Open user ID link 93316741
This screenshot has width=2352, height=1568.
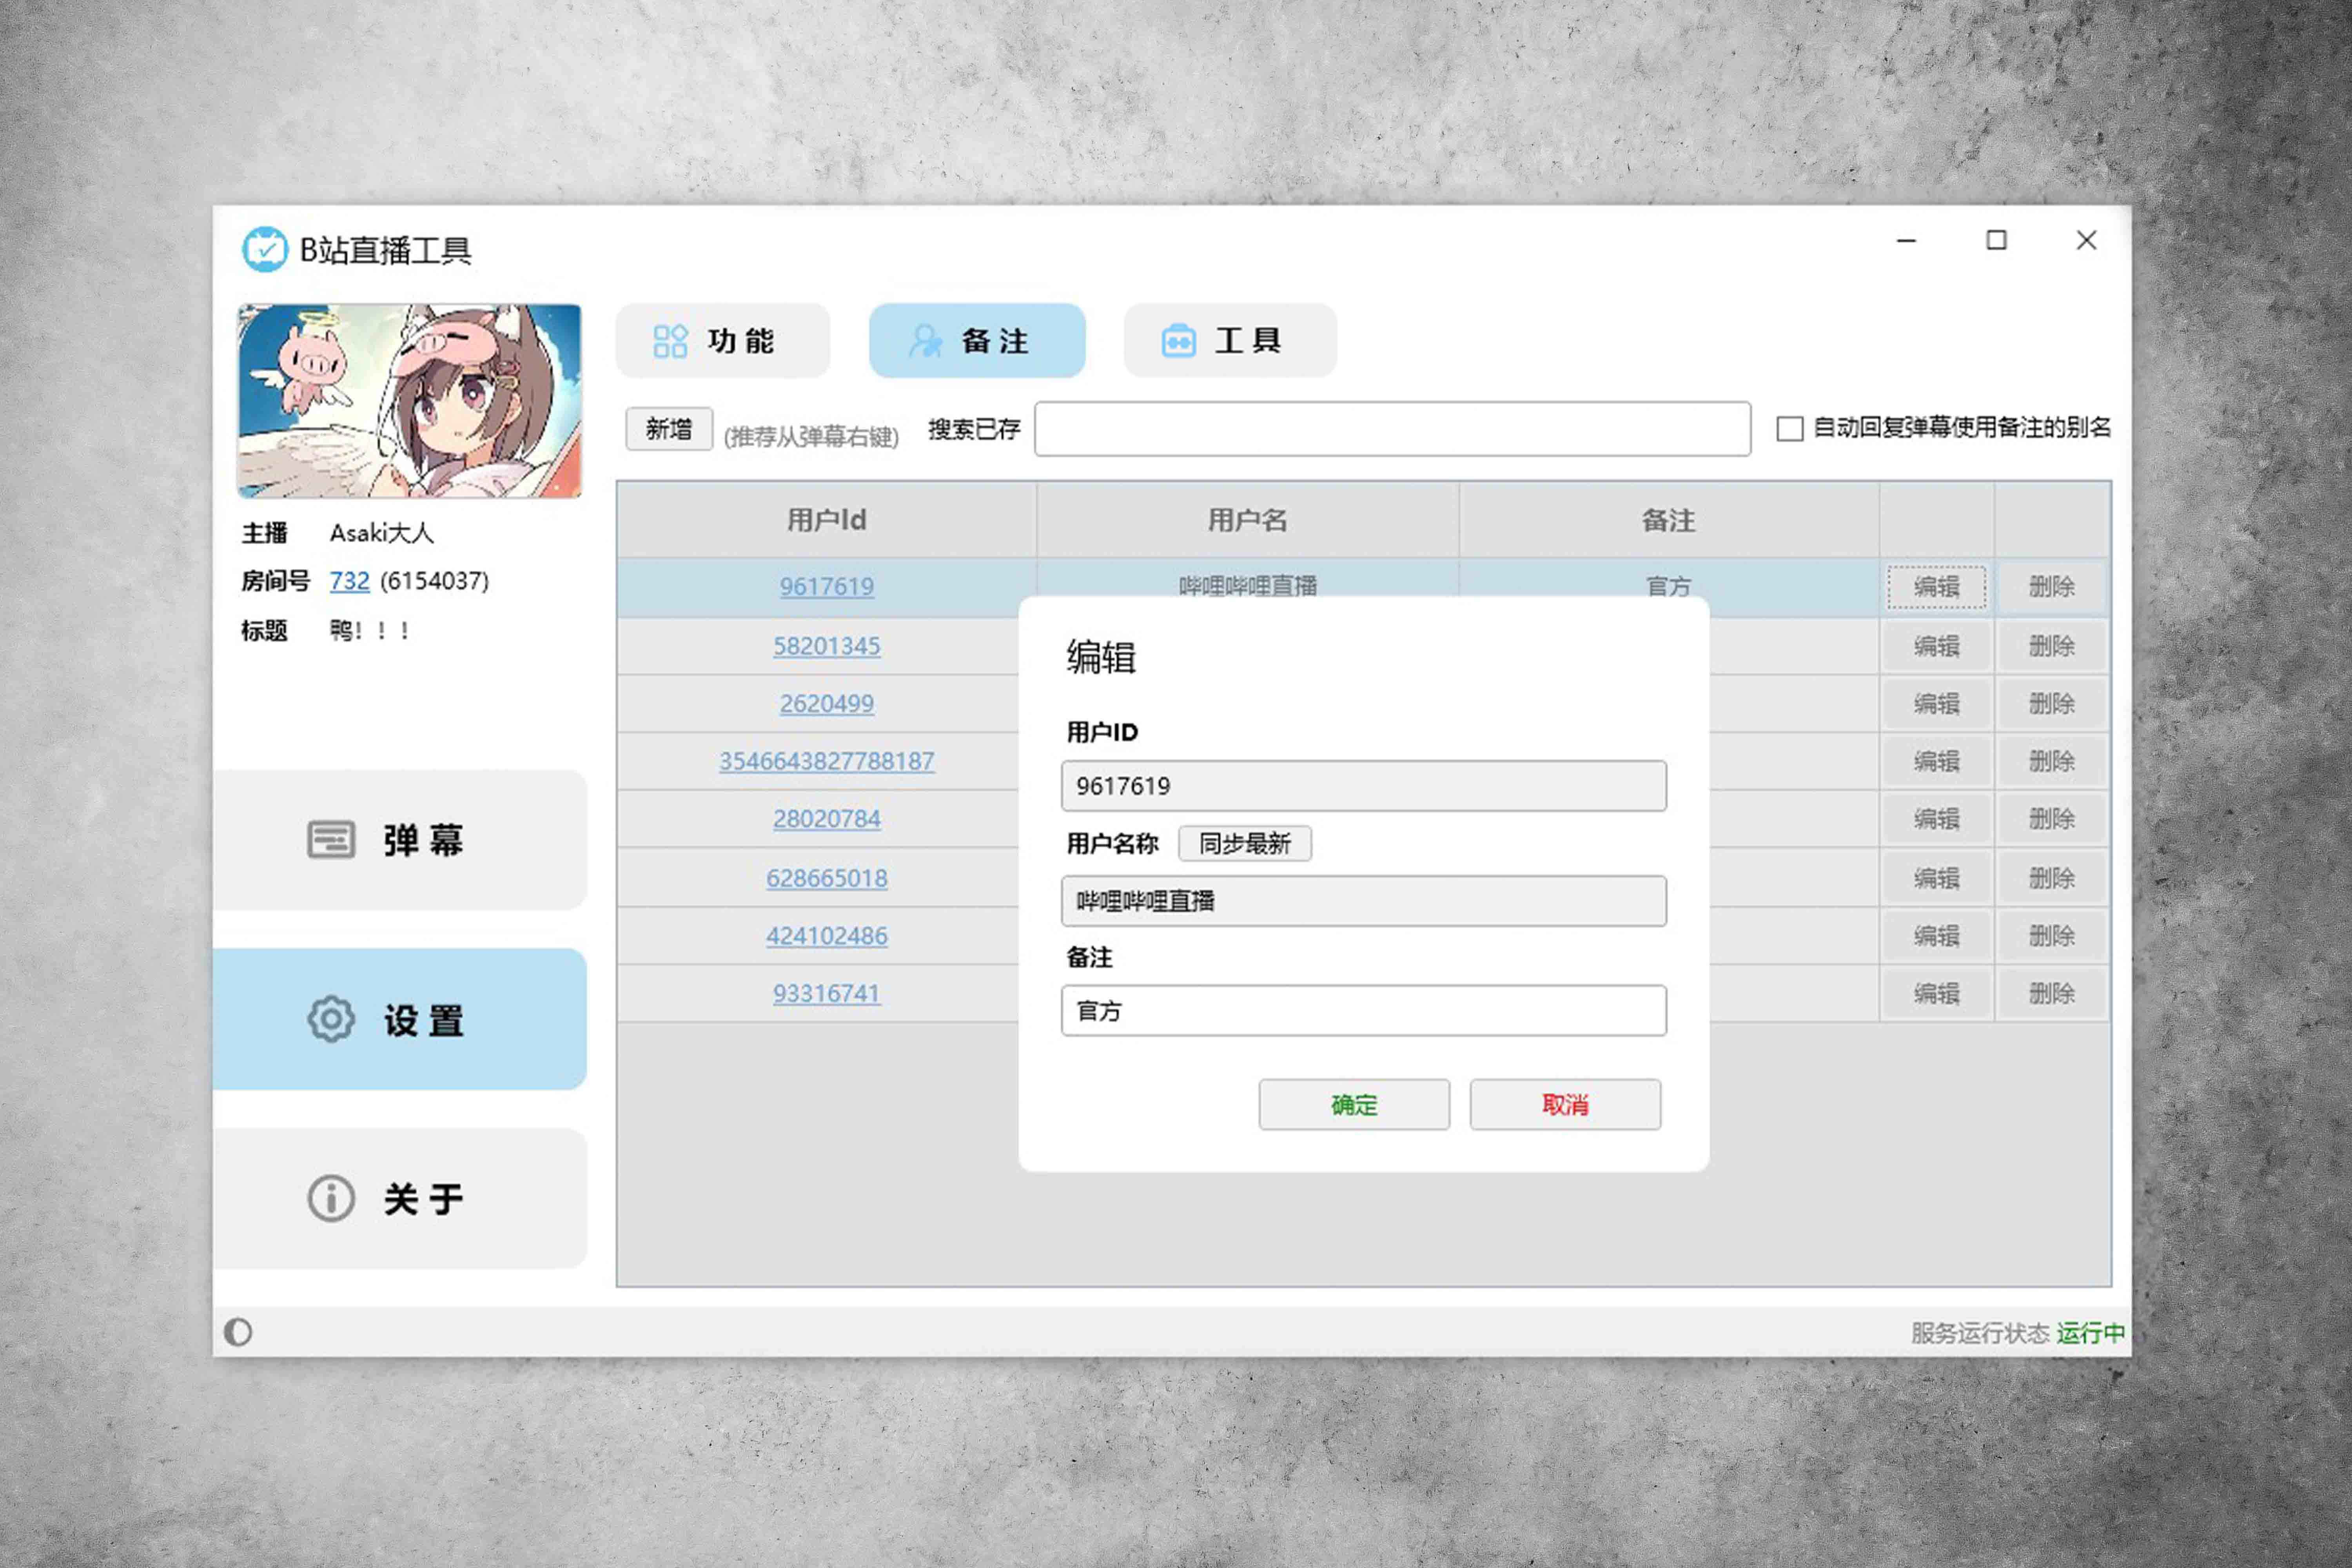tap(827, 994)
